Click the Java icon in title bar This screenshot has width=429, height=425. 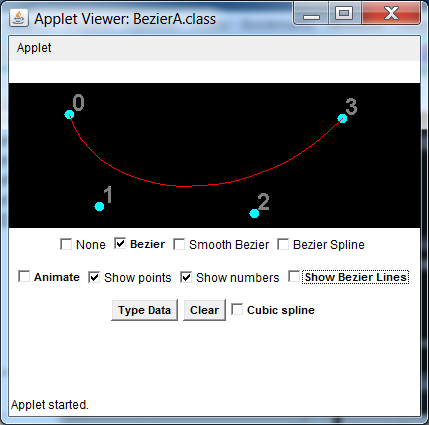(x=19, y=18)
